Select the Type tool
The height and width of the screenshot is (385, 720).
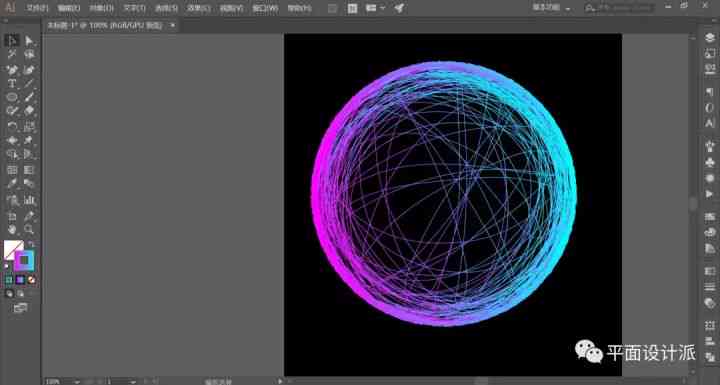point(12,84)
